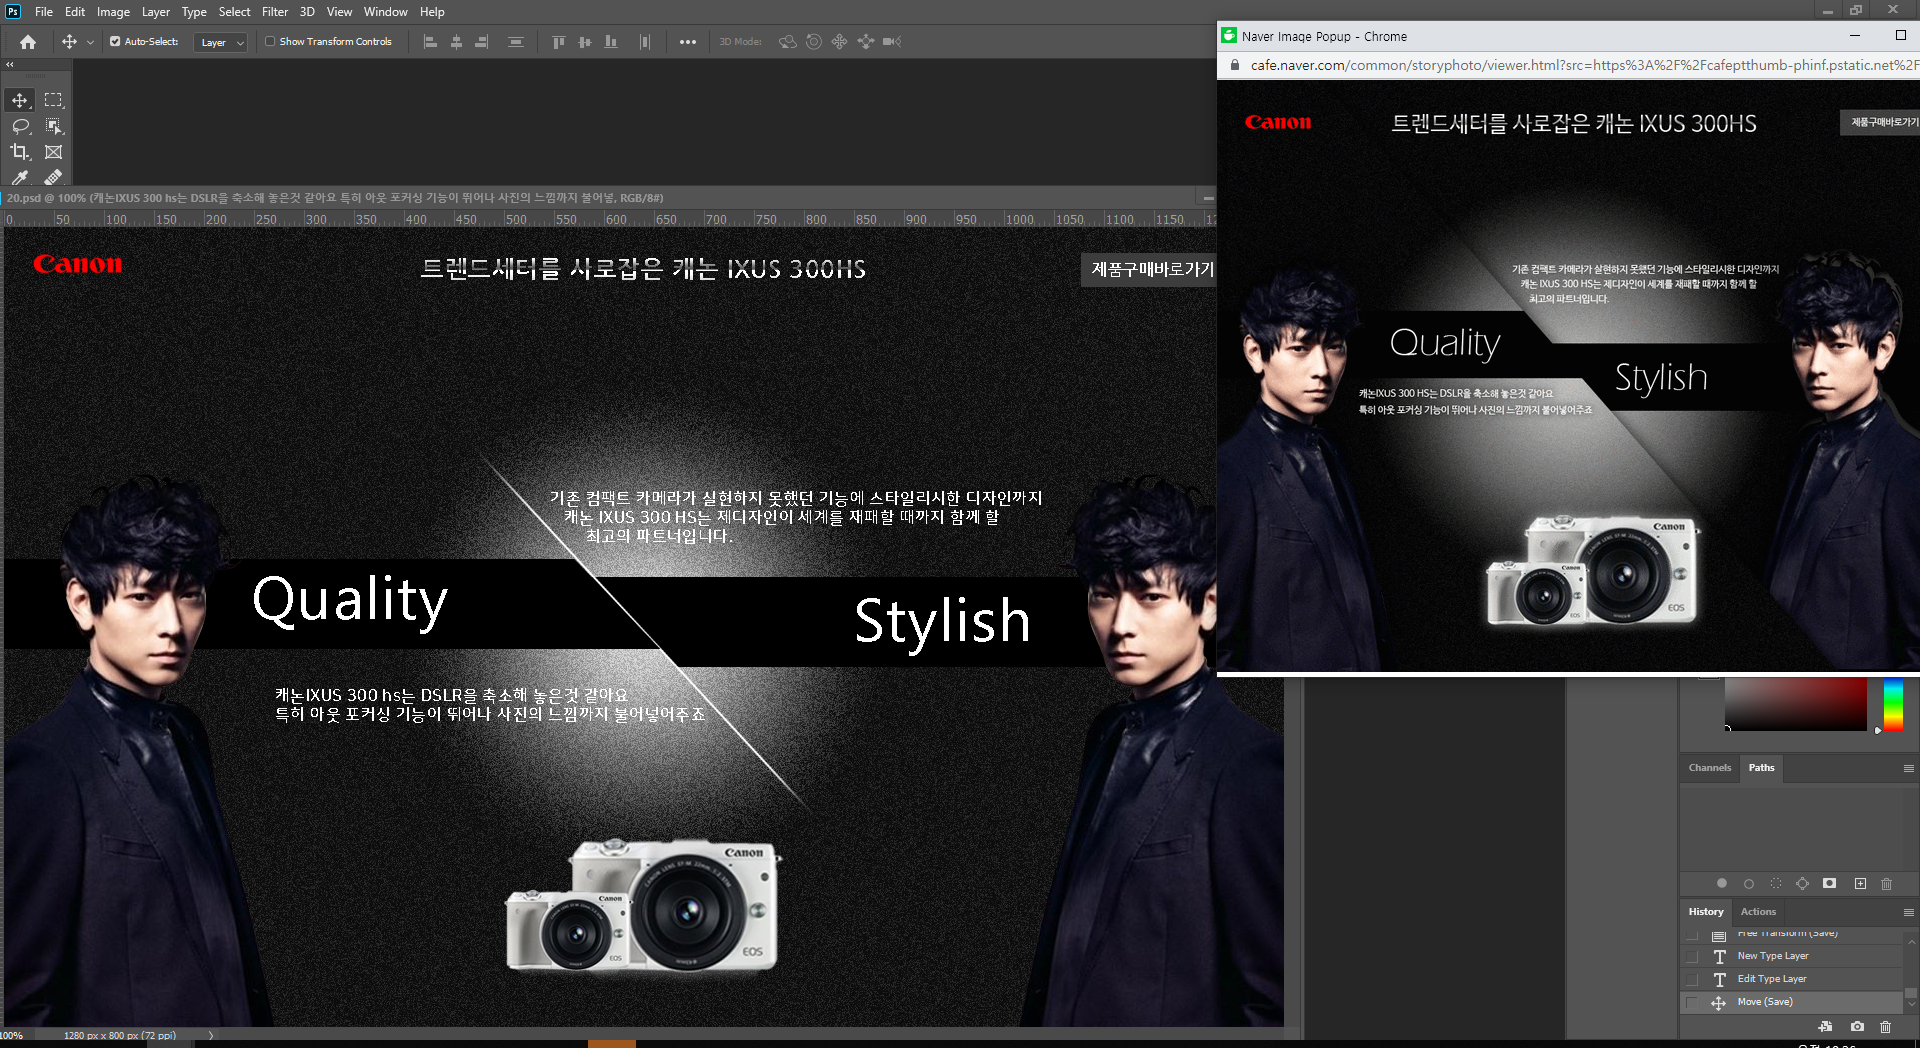The image size is (1920, 1048).
Task: Switch to the Actions tab
Action: [x=1758, y=912]
